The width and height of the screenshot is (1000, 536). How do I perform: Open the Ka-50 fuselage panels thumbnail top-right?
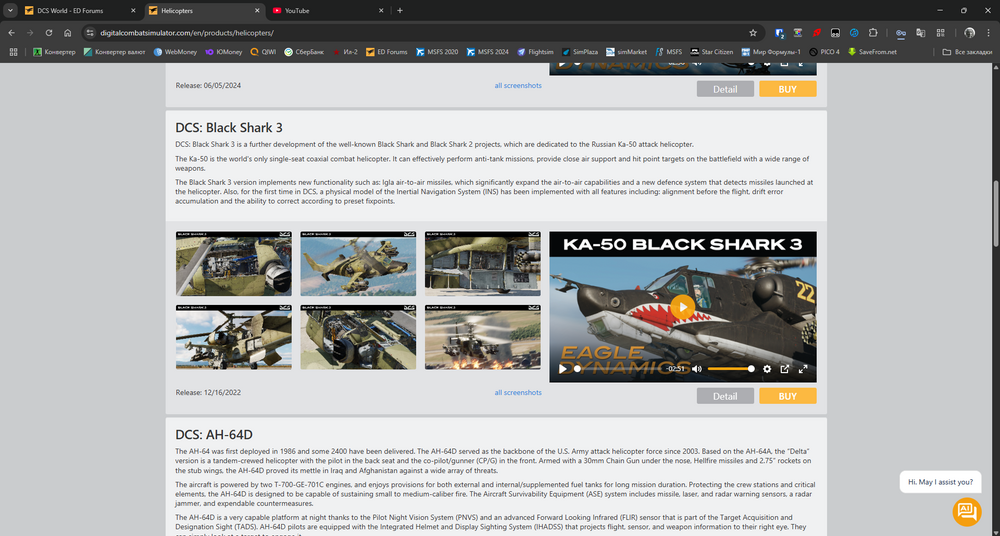click(483, 264)
